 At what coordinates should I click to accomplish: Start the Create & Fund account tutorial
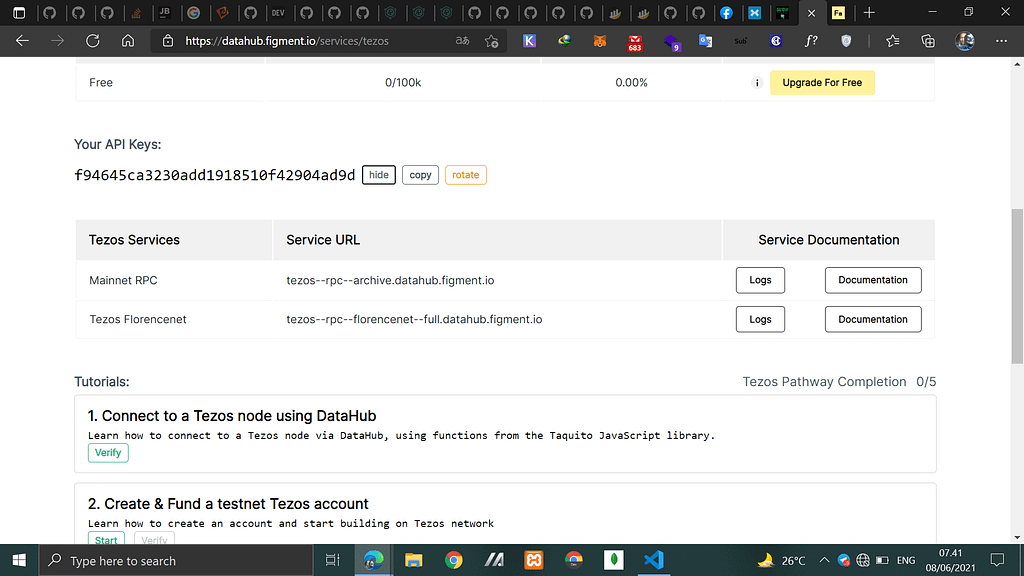106,539
